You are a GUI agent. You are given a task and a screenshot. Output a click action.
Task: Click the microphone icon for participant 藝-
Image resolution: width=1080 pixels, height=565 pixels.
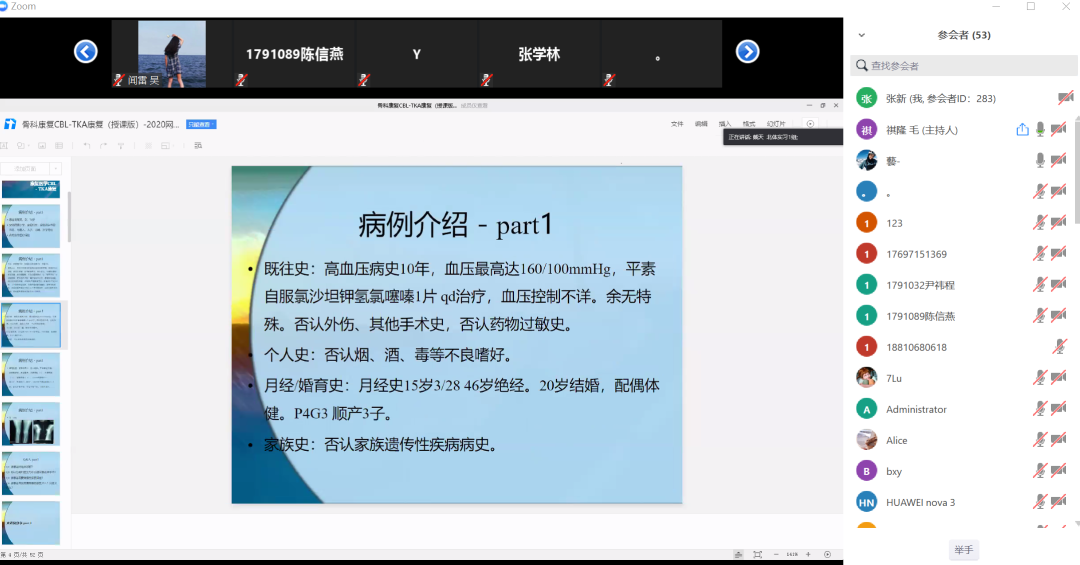point(1040,160)
